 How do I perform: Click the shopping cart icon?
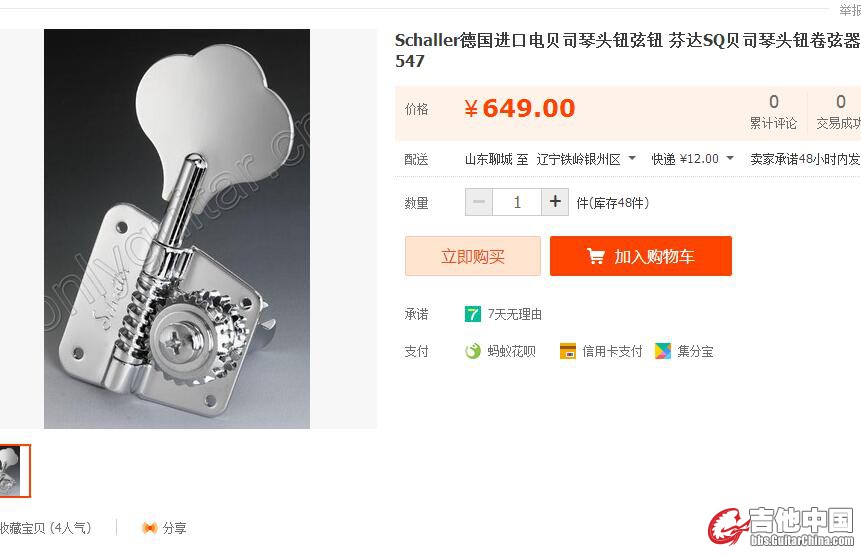point(596,256)
